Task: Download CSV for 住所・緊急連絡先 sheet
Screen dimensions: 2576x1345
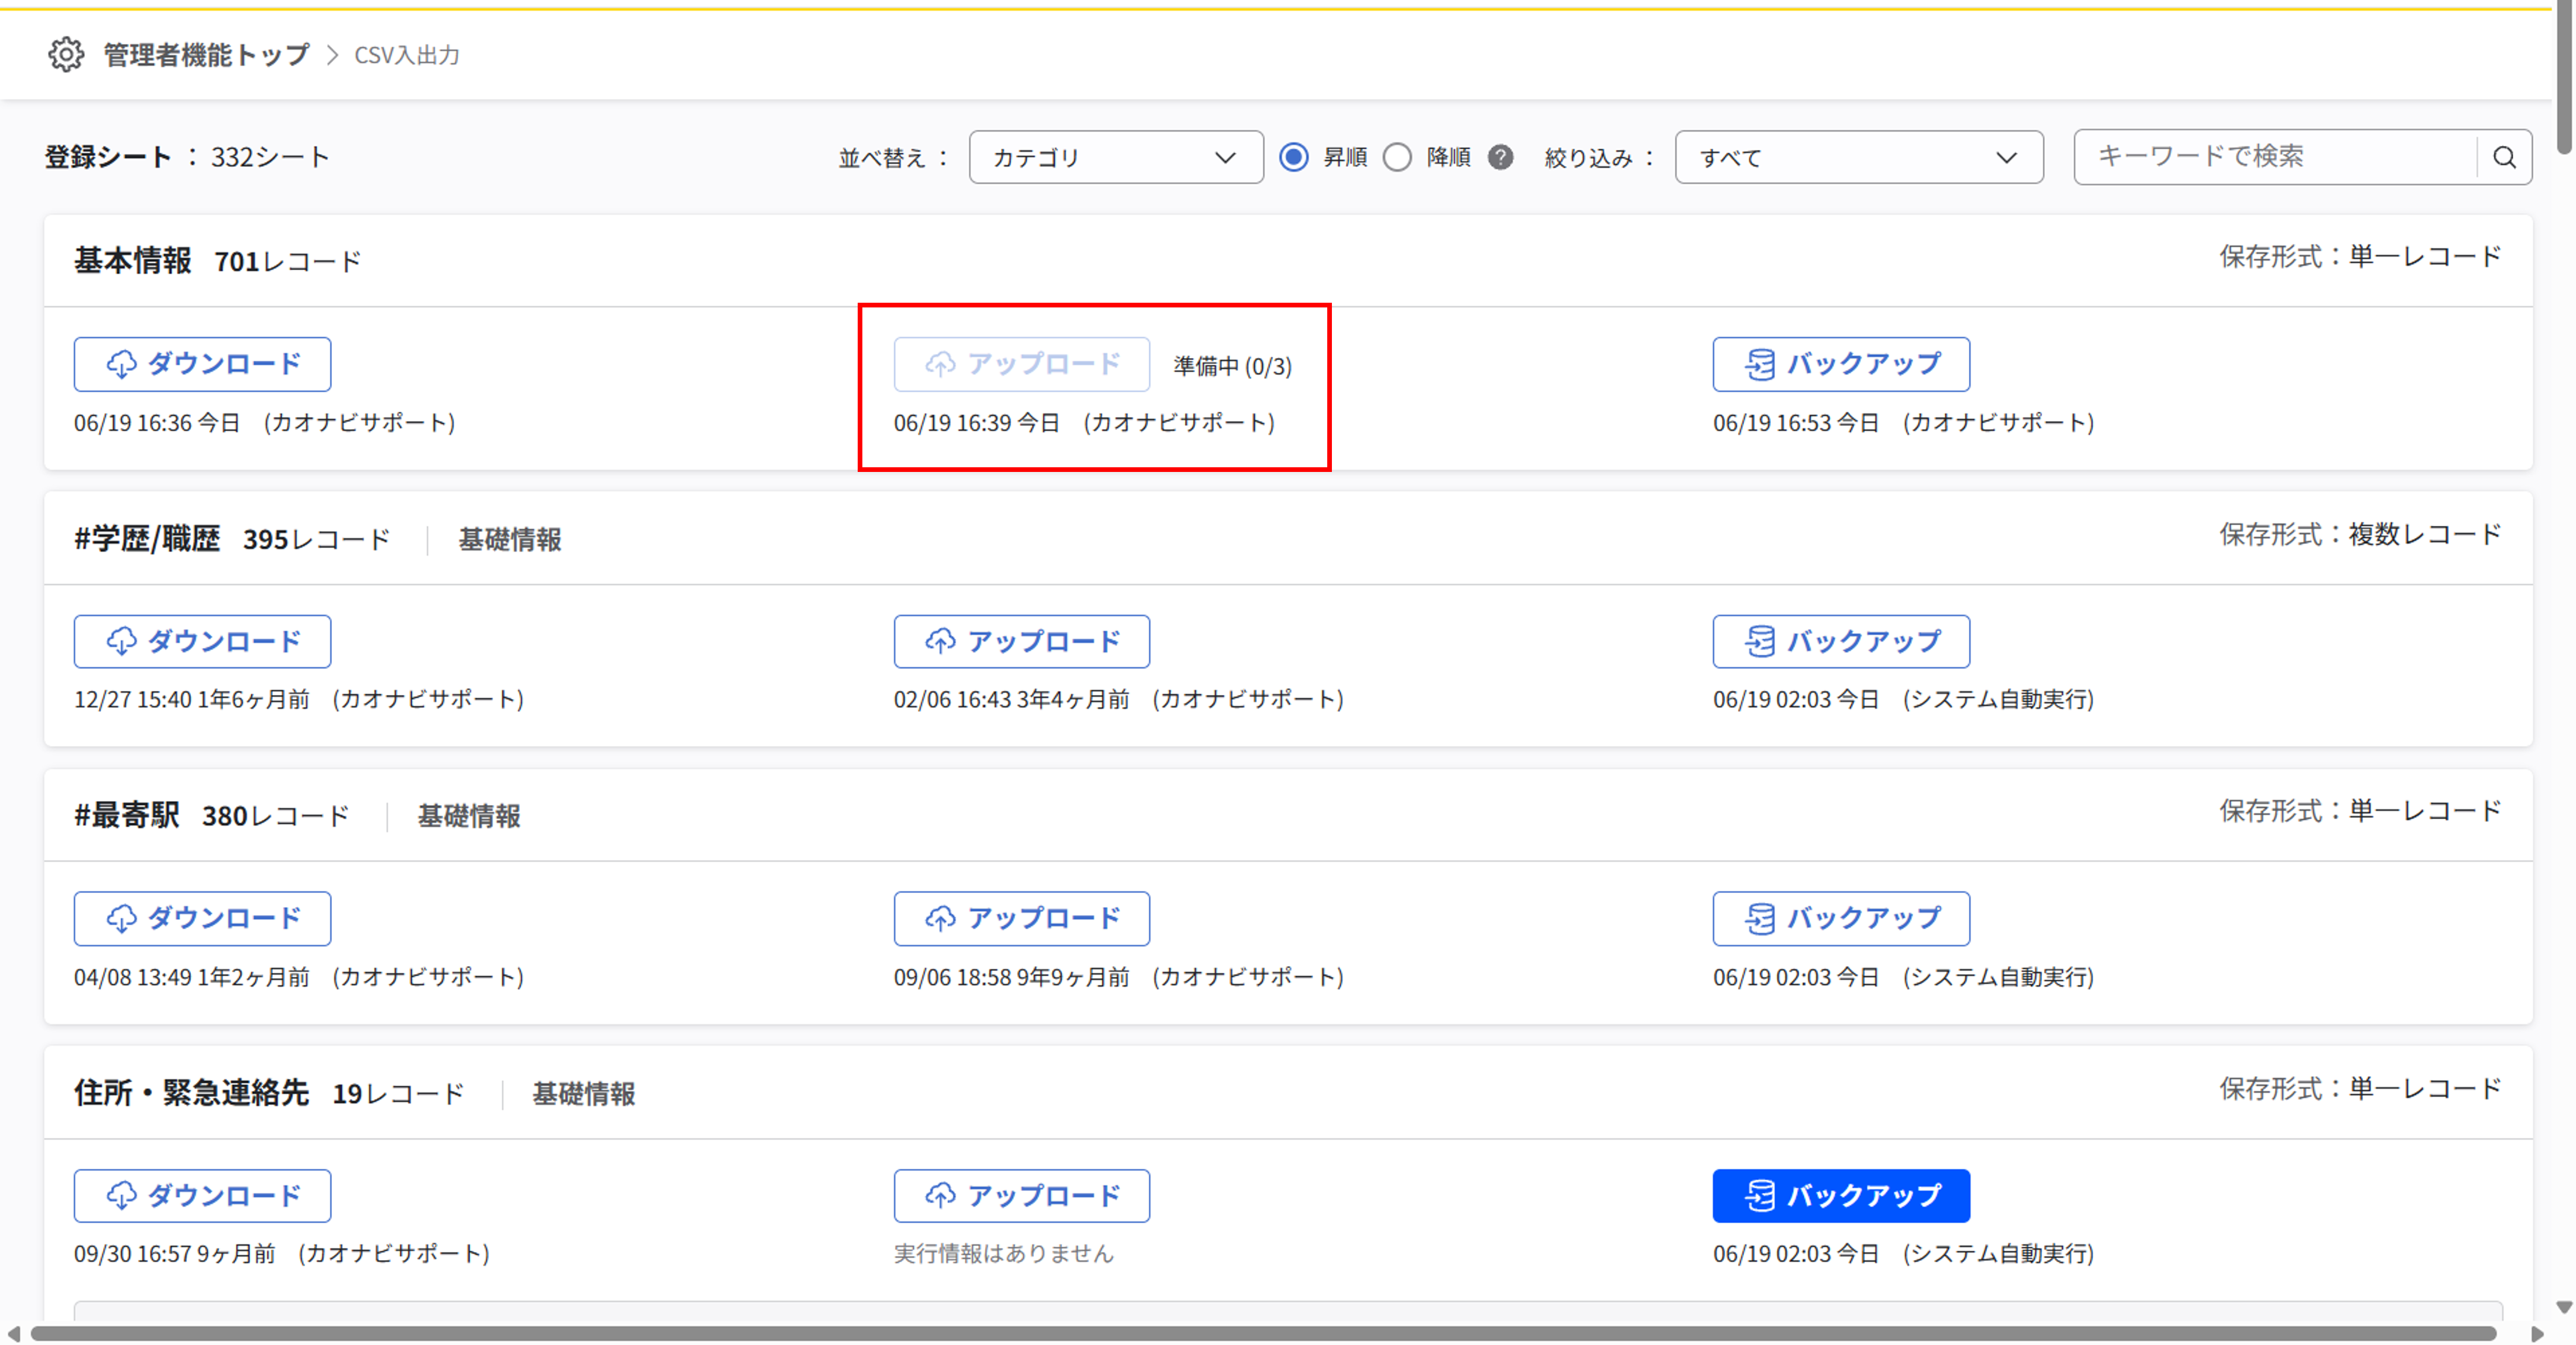Action: pyautogui.click(x=202, y=1196)
